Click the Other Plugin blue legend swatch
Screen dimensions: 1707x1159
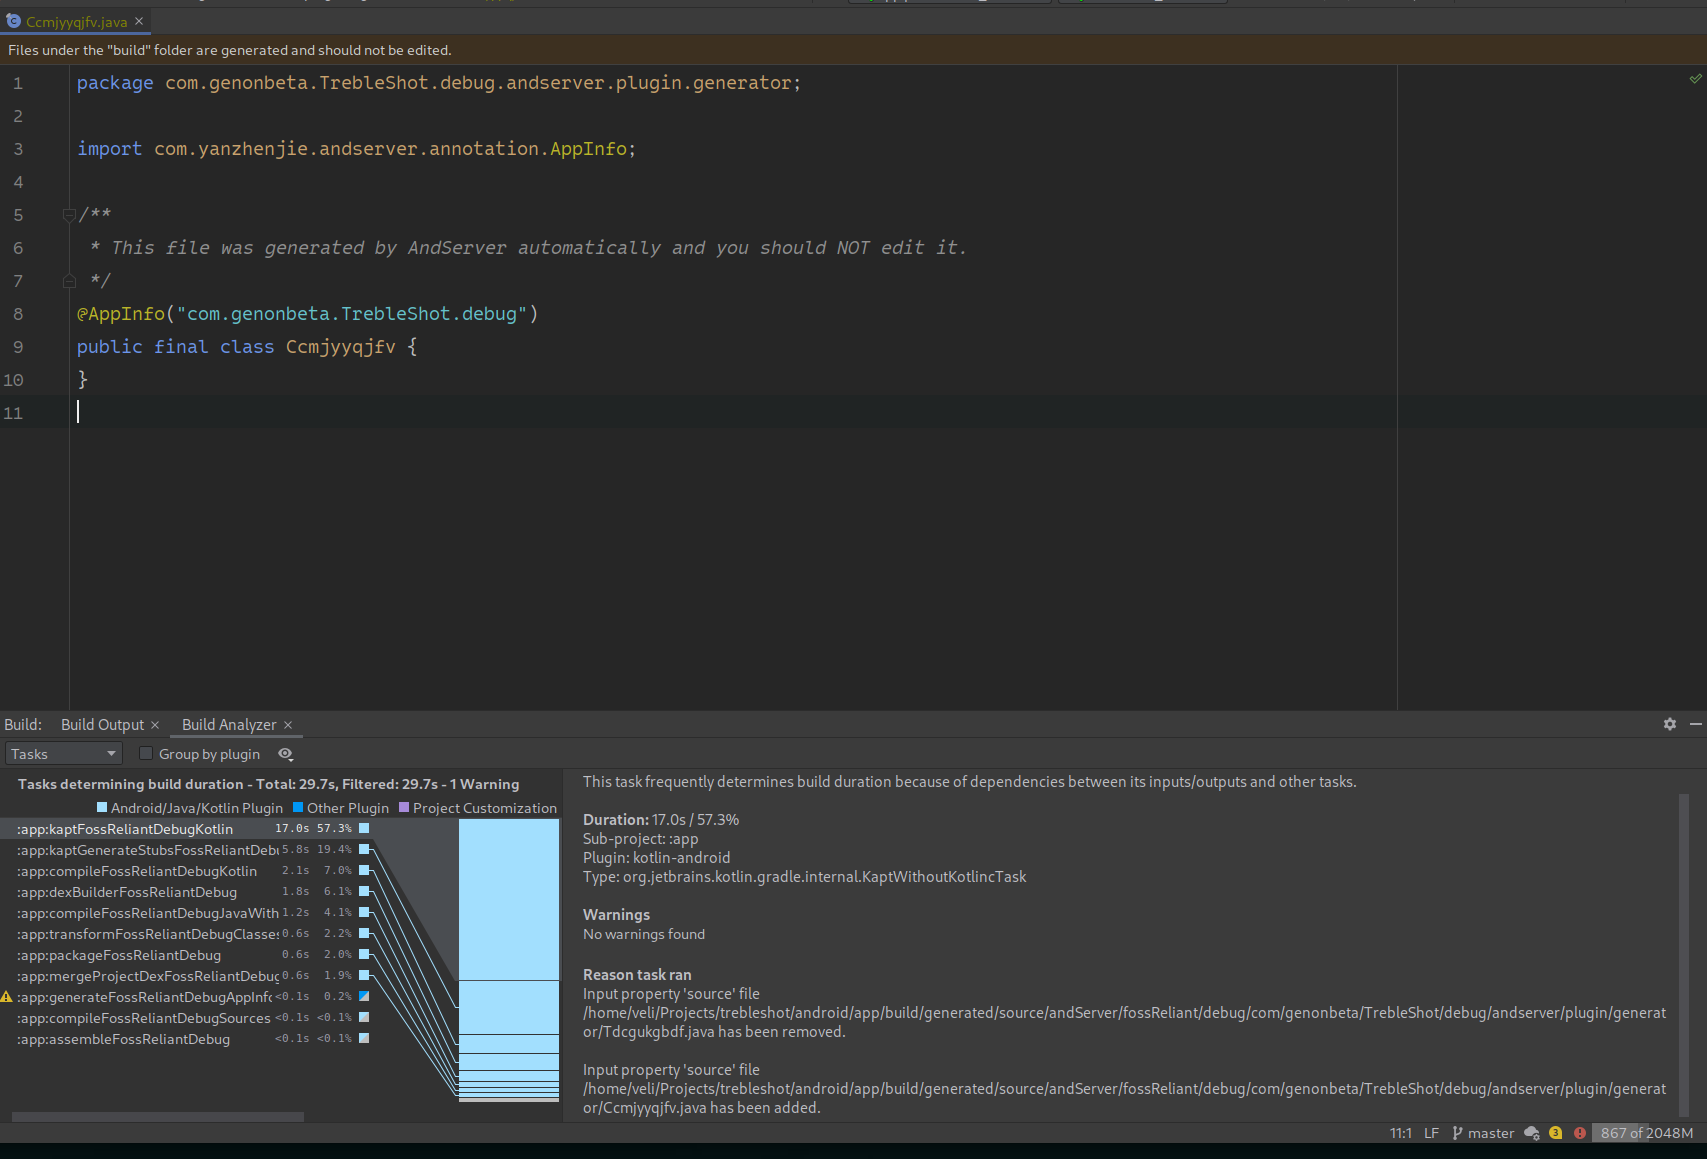(298, 807)
